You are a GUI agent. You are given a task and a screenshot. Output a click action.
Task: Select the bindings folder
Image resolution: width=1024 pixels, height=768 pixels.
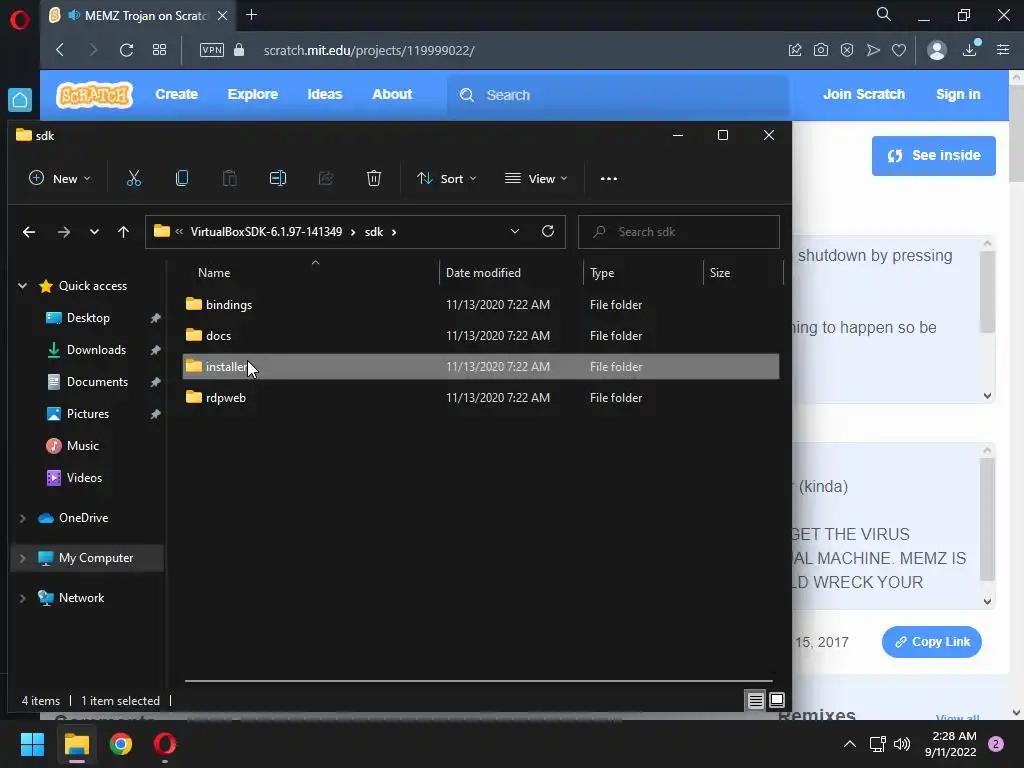(x=481, y=304)
